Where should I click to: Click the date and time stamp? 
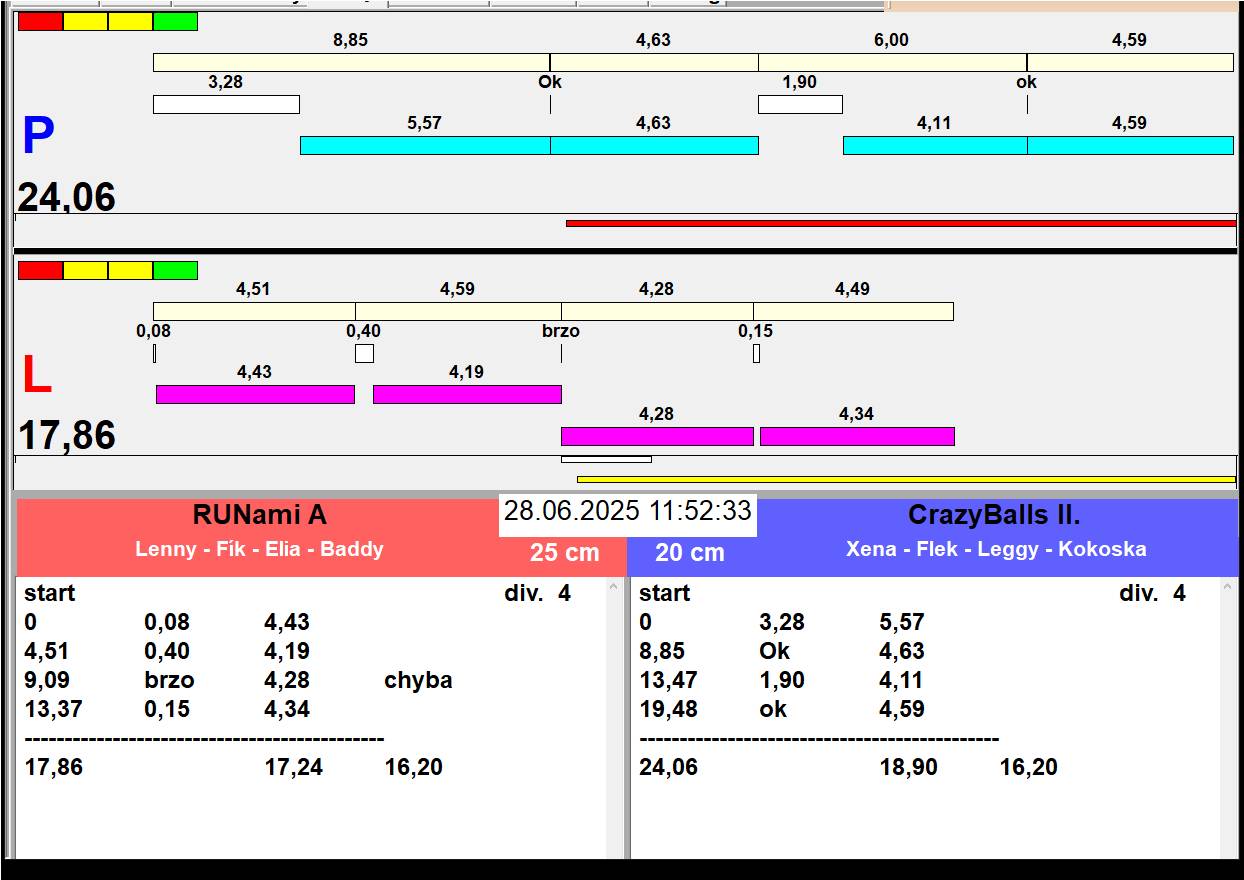pos(627,511)
